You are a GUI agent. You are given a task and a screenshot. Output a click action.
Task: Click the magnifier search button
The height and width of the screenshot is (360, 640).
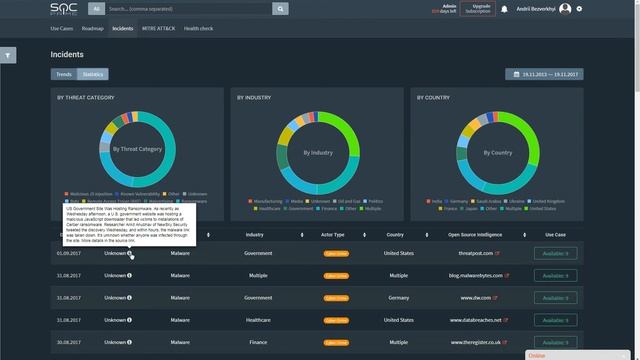(280, 9)
